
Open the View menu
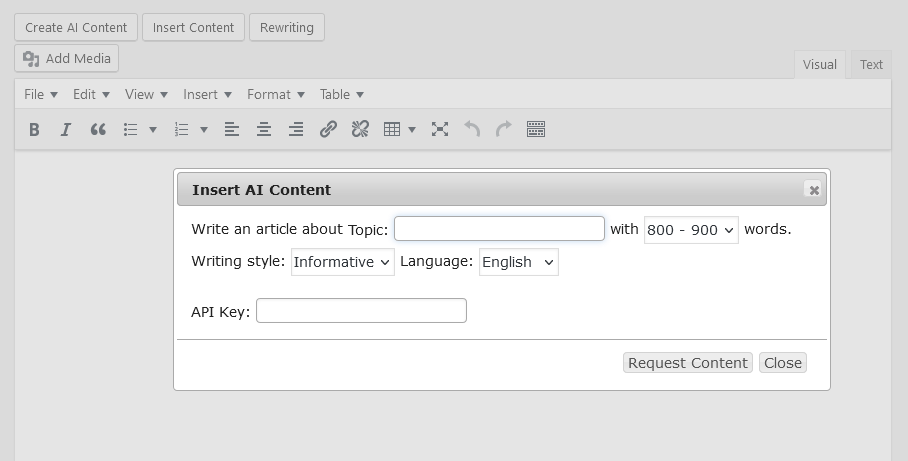146,94
